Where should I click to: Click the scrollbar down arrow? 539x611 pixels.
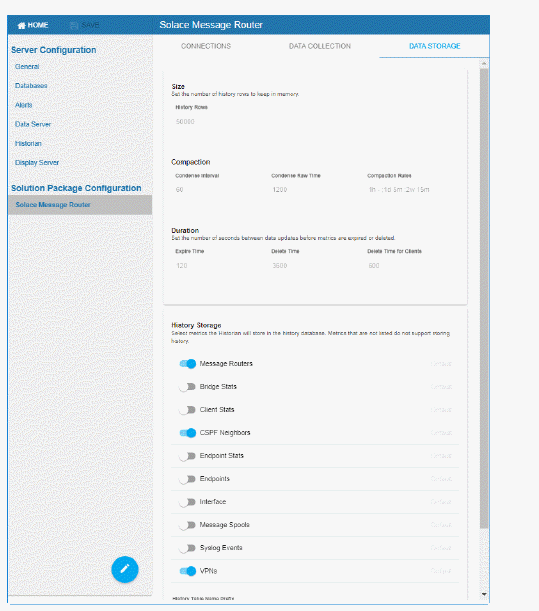click(x=484, y=594)
